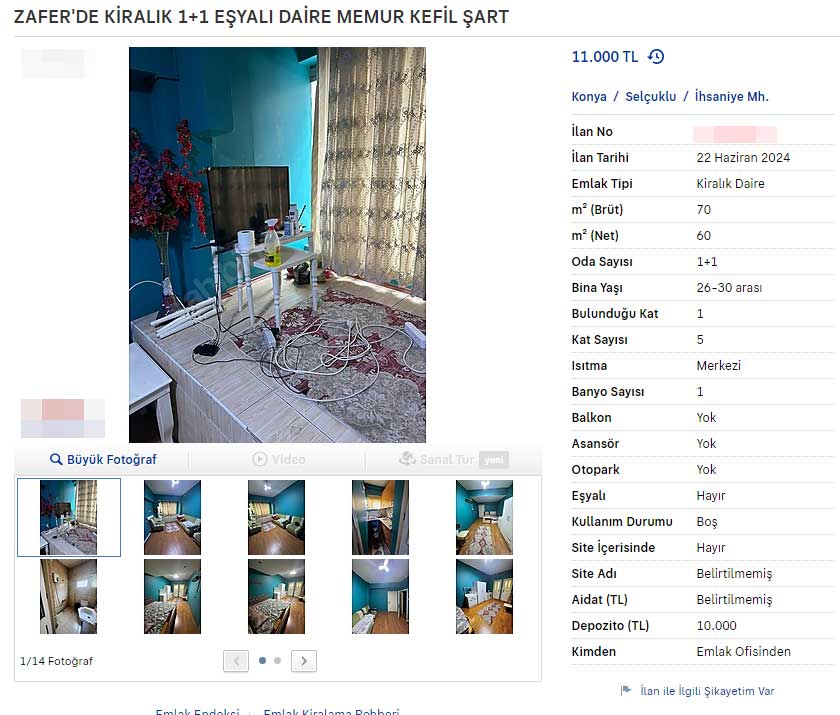Open price history clock icon
The image size is (840, 715).
click(x=656, y=56)
